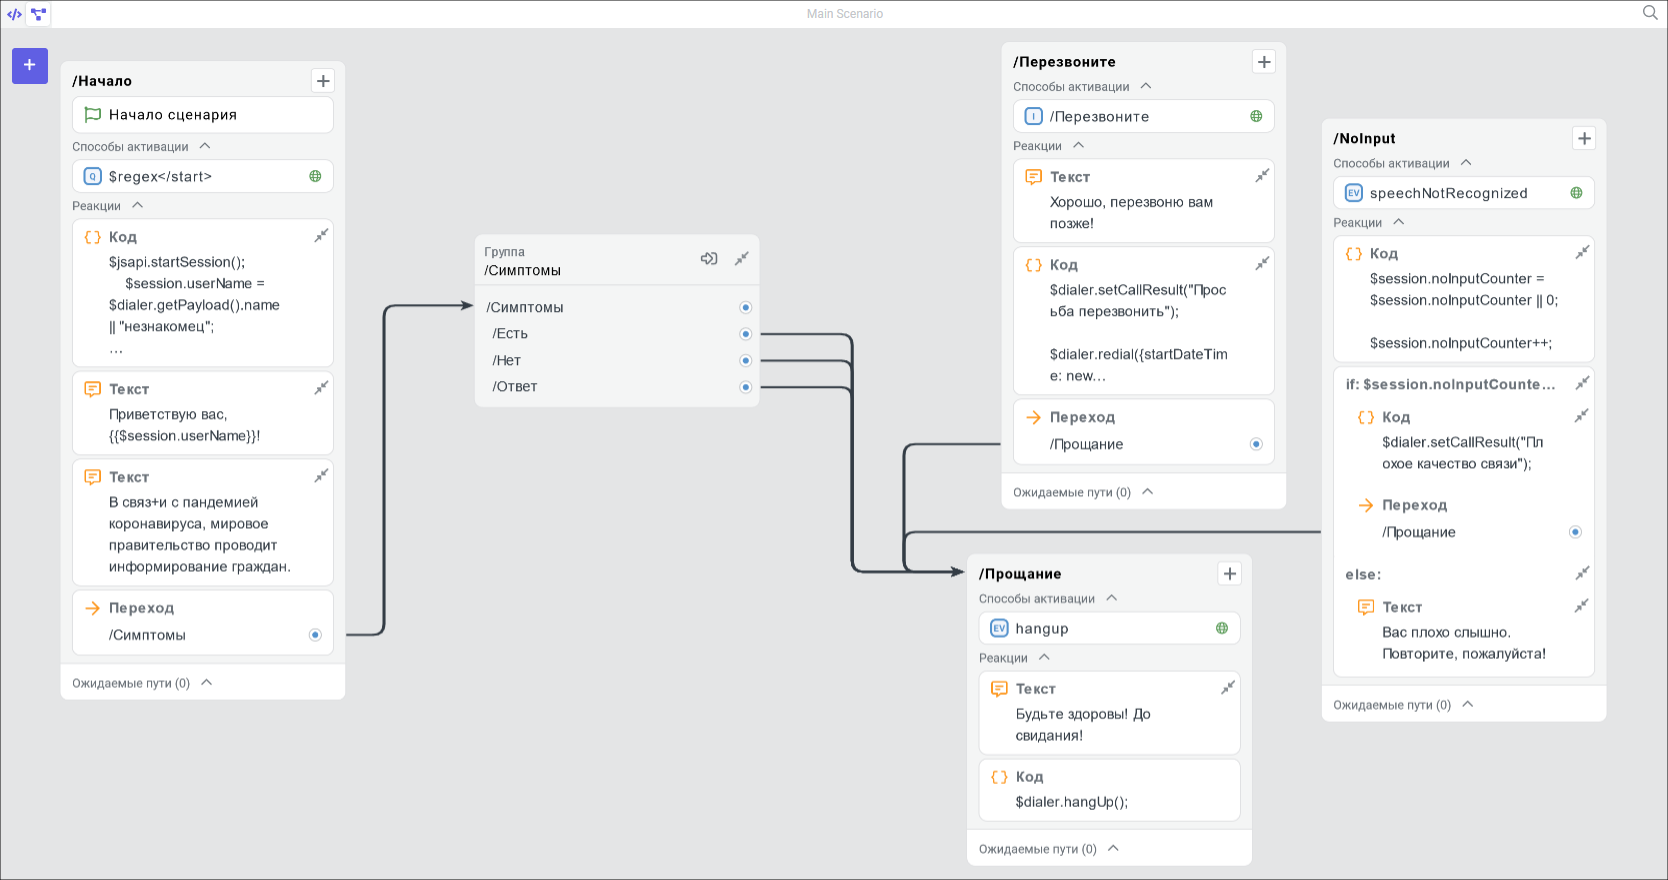Select the /Прощание state title
Image resolution: width=1668 pixels, height=880 pixels.
(1020, 573)
